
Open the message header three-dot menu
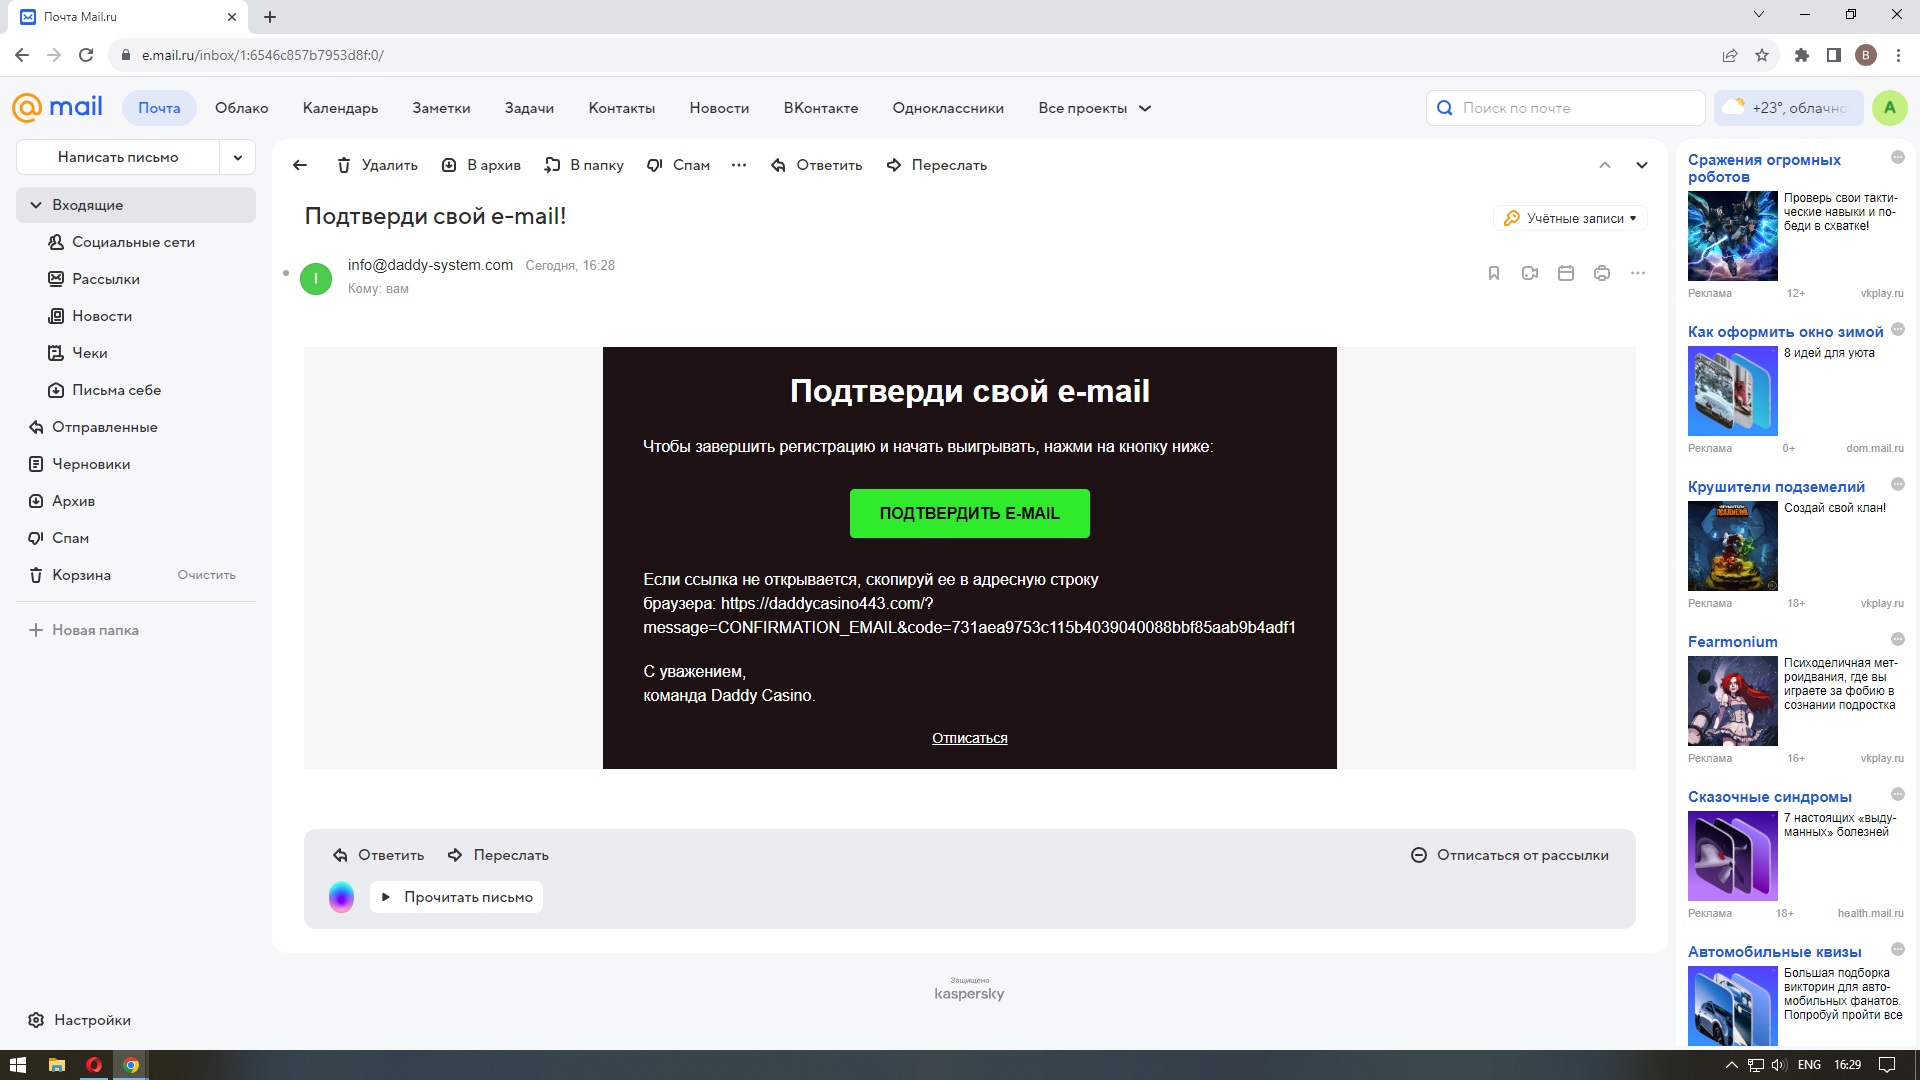pyautogui.click(x=1638, y=273)
